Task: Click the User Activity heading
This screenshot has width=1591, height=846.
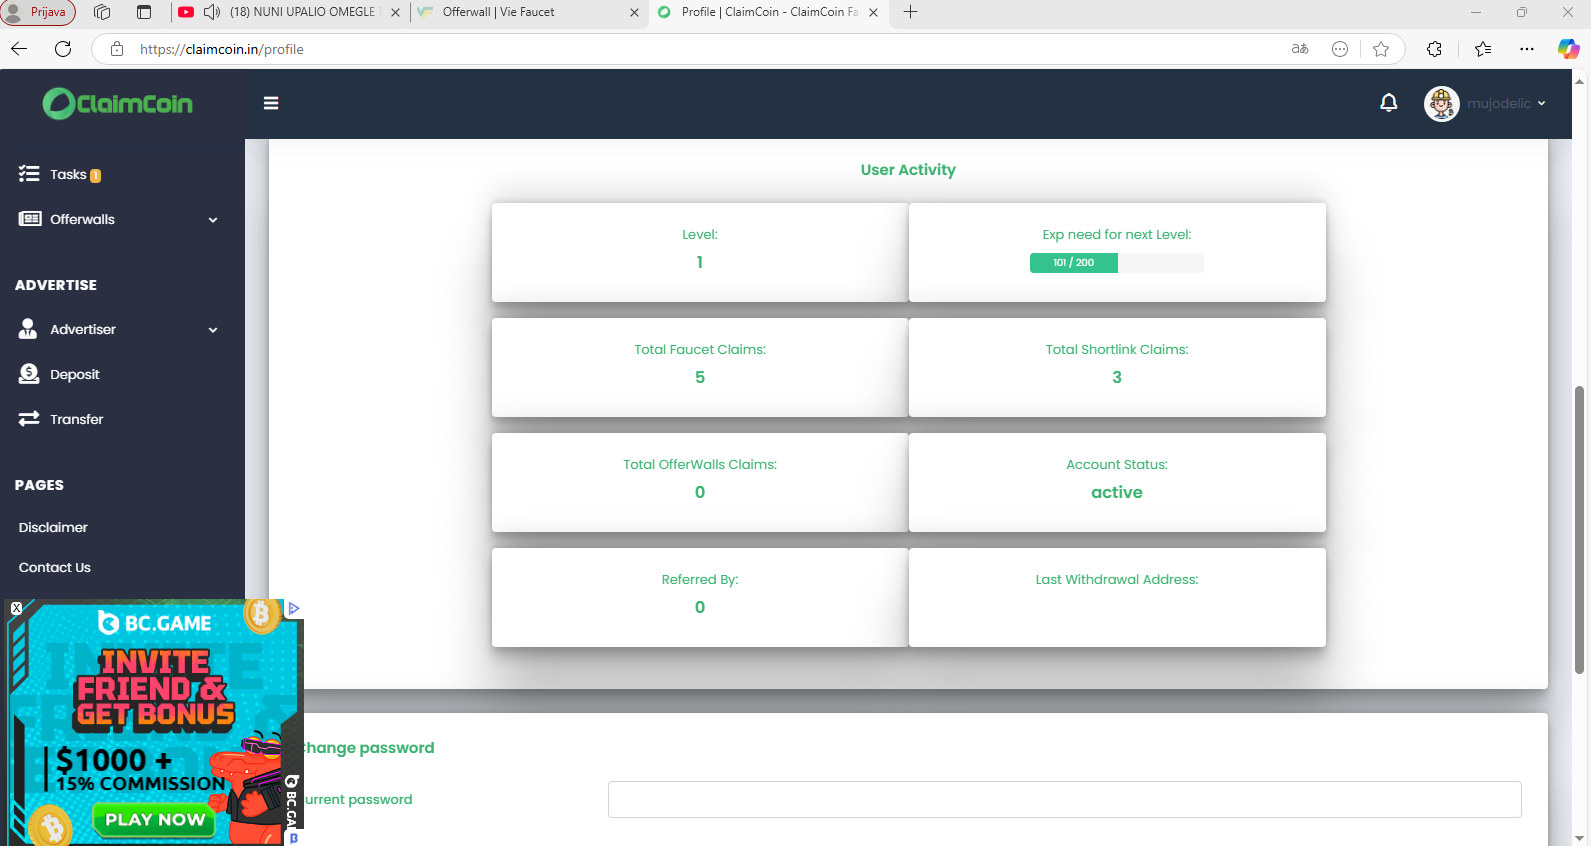Action: point(908,170)
